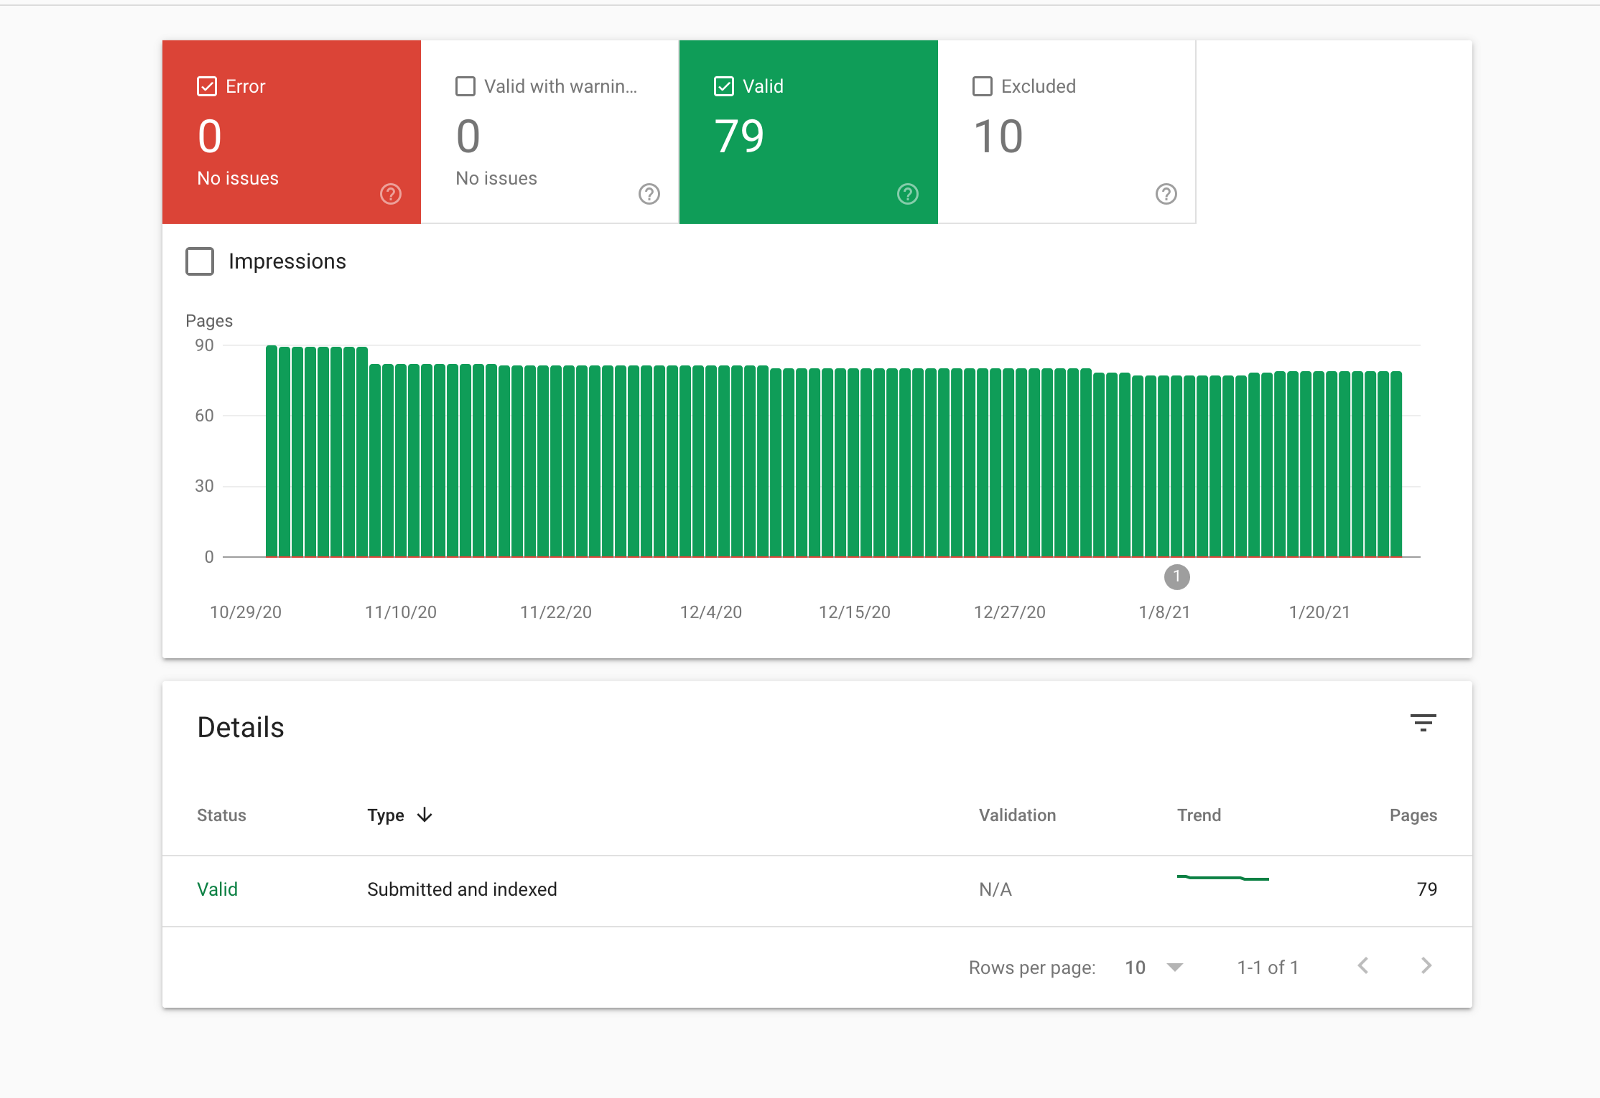Sort by Type column header

(386, 815)
